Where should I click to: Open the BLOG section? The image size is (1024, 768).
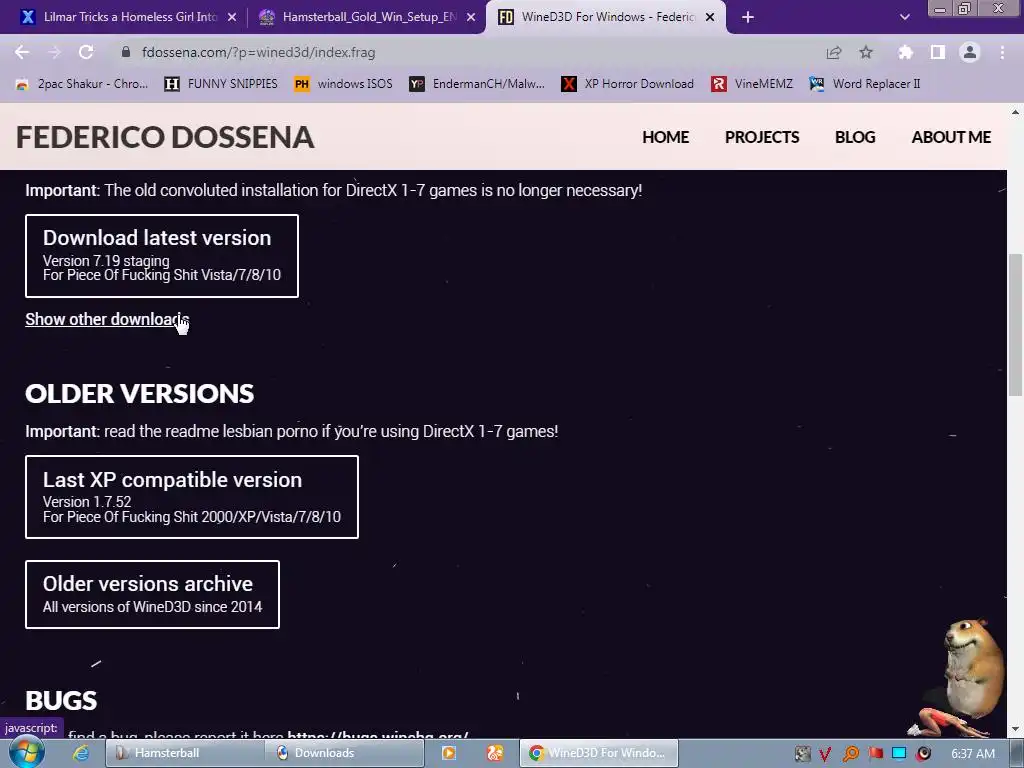point(855,137)
